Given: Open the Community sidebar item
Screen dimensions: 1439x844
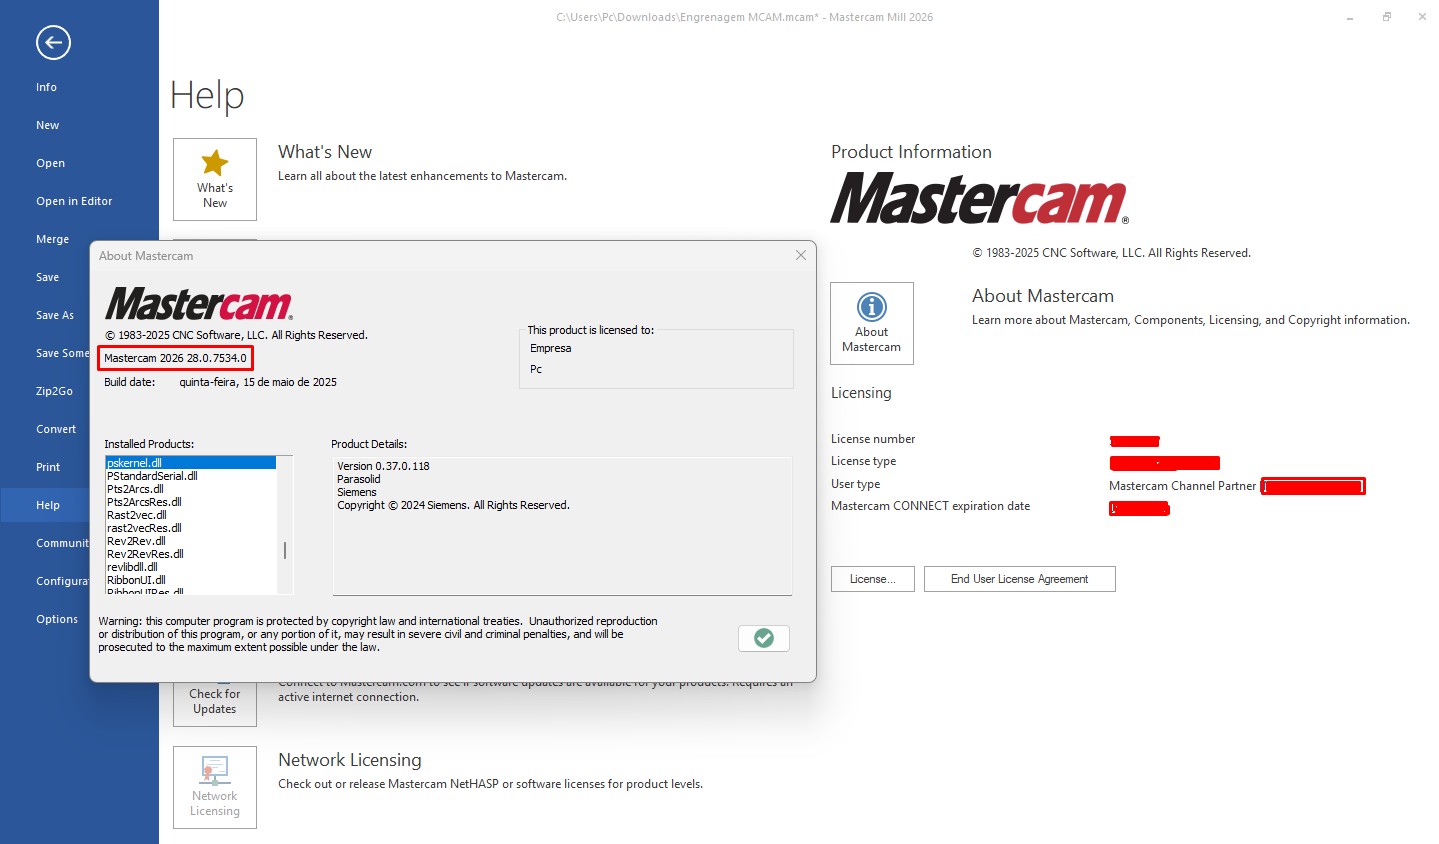Looking at the screenshot, I should tap(62, 543).
